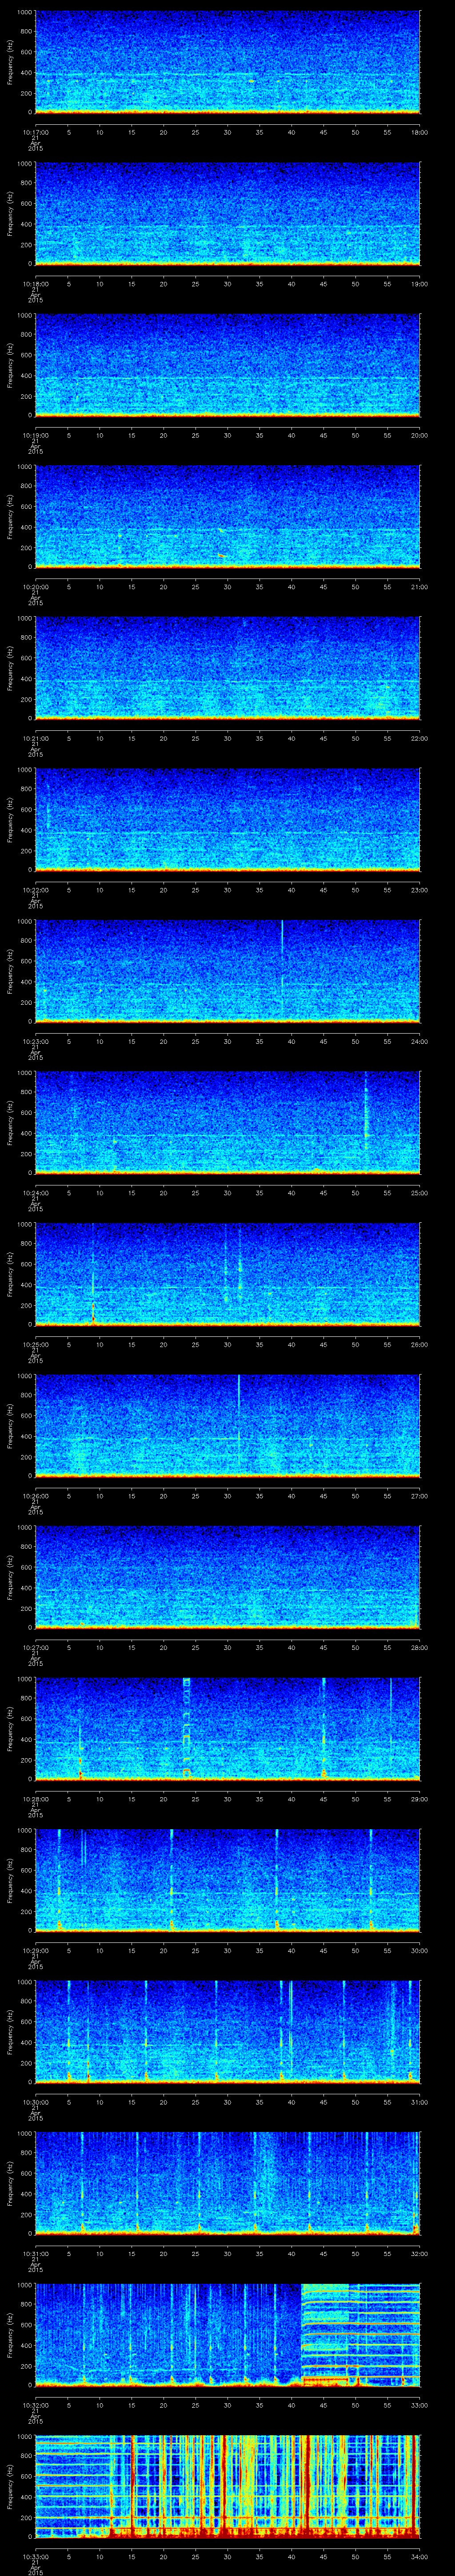
Task: Click the '10:29:00' start timestamp label
Action: (35, 1950)
